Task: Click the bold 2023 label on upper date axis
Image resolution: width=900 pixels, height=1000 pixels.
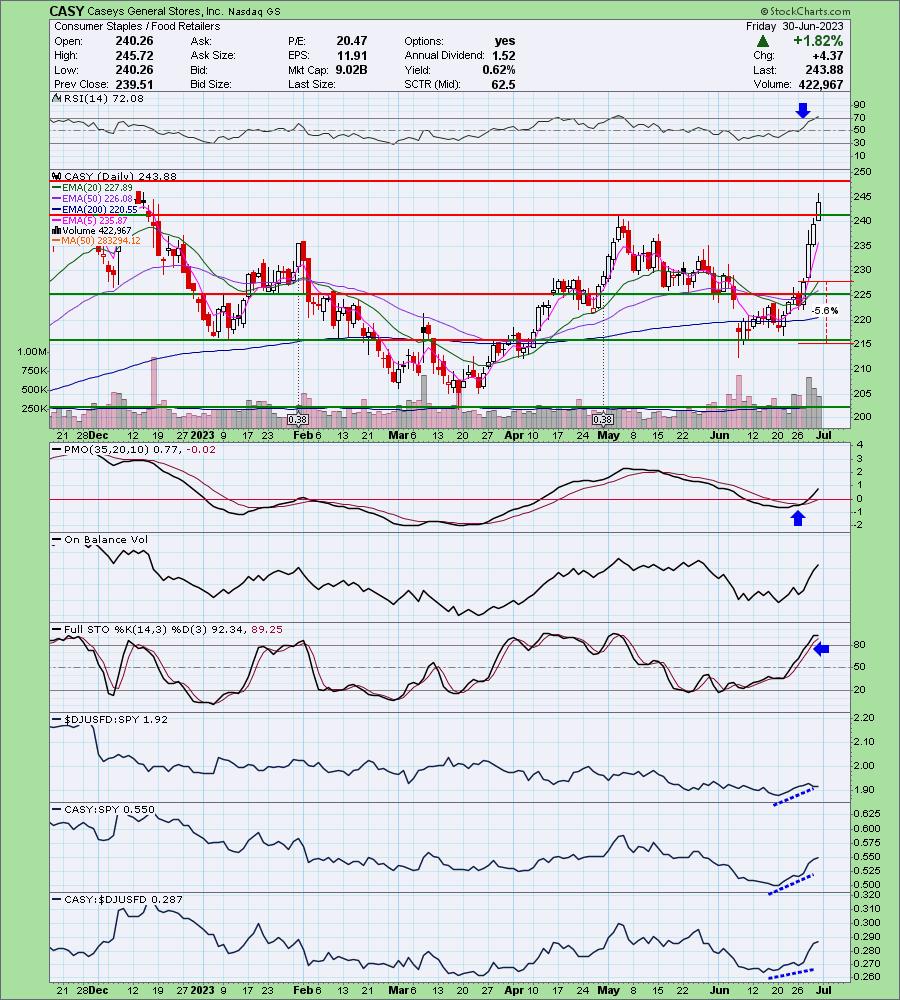Action: click(202, 436)
